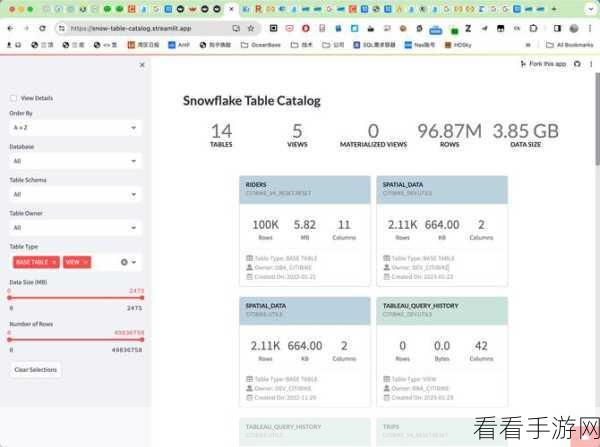Click the '3.85 GB DATA SIZE' metric
Viewport: 600px width, 447px height.
[525, 135]
